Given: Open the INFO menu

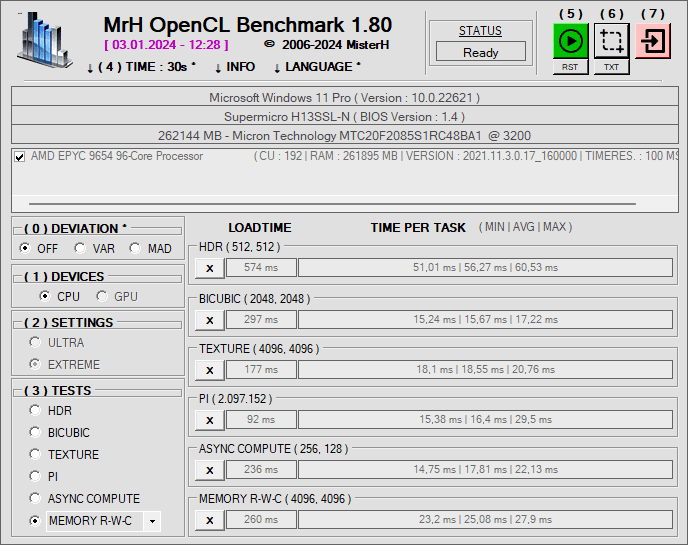Looking at the screenshot, I should (235, 67).
